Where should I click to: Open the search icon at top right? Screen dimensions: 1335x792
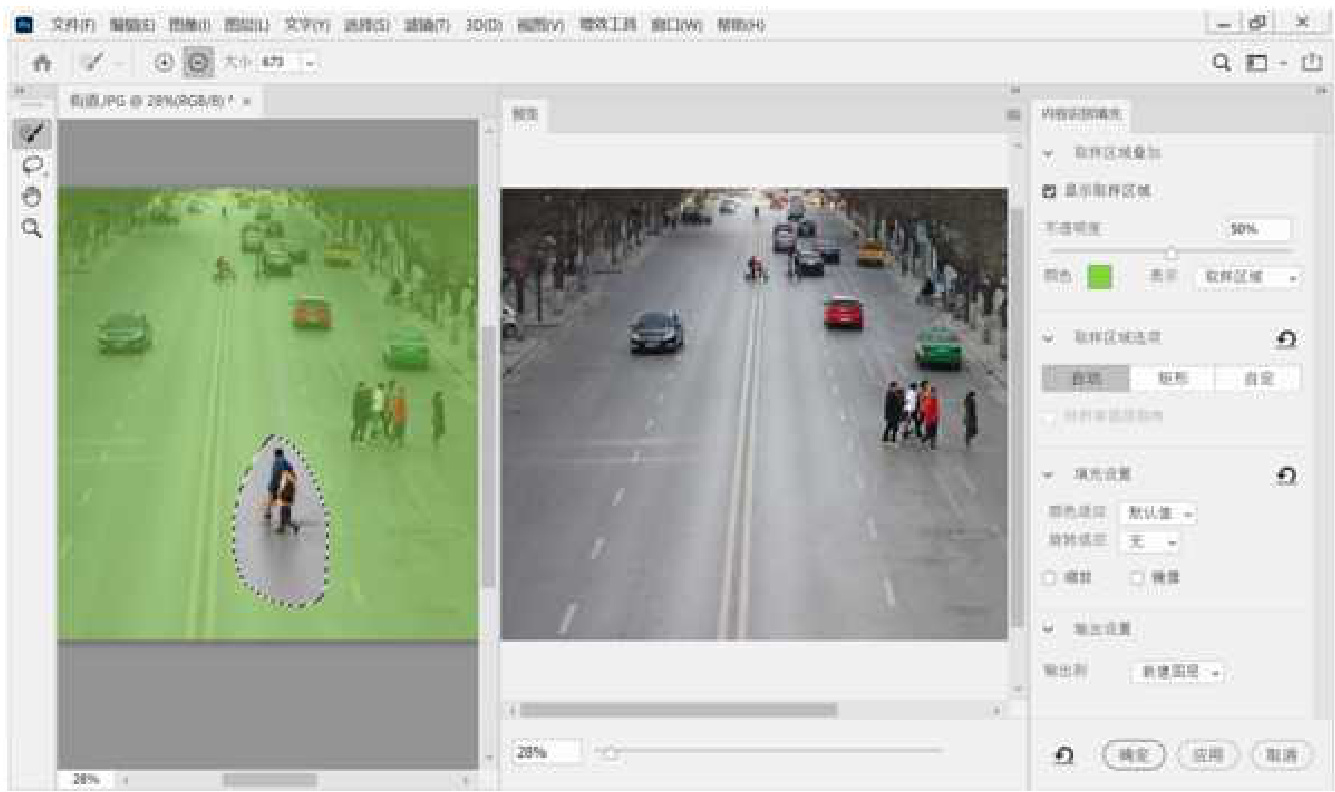pos(1222,62)
